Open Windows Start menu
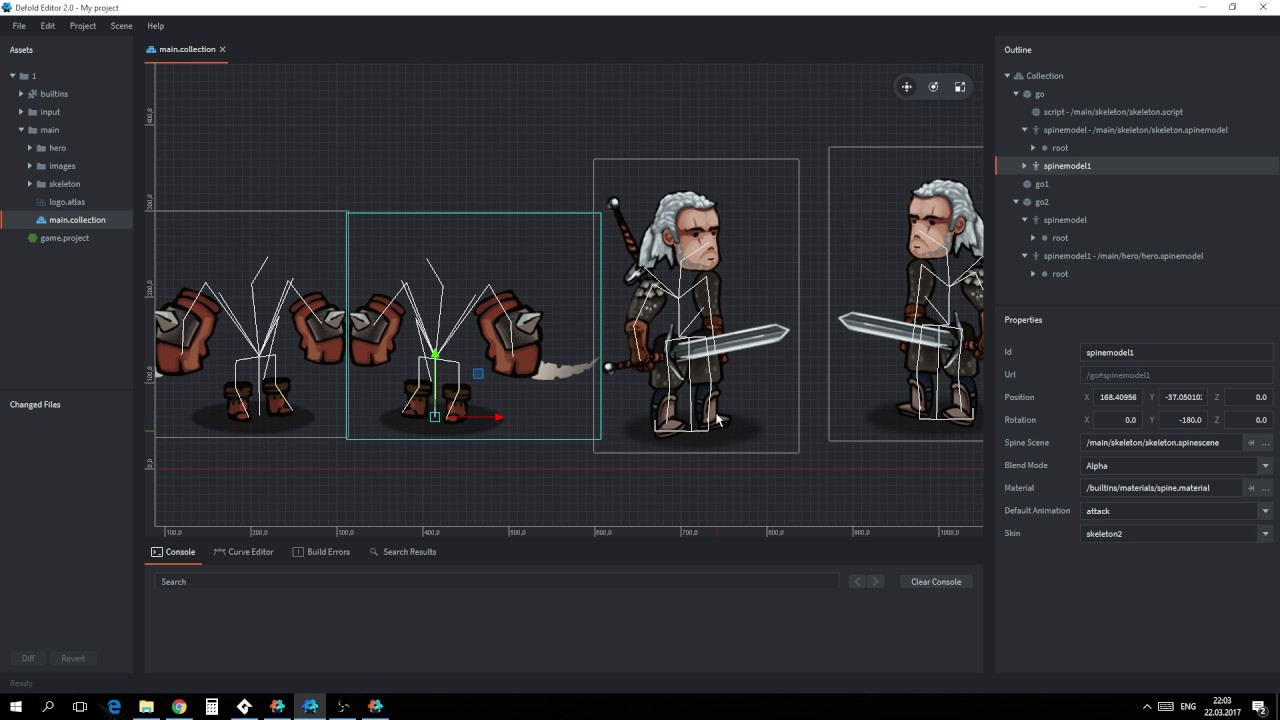The width and height of the screenshot is (1280, 720). pos(16,707)
